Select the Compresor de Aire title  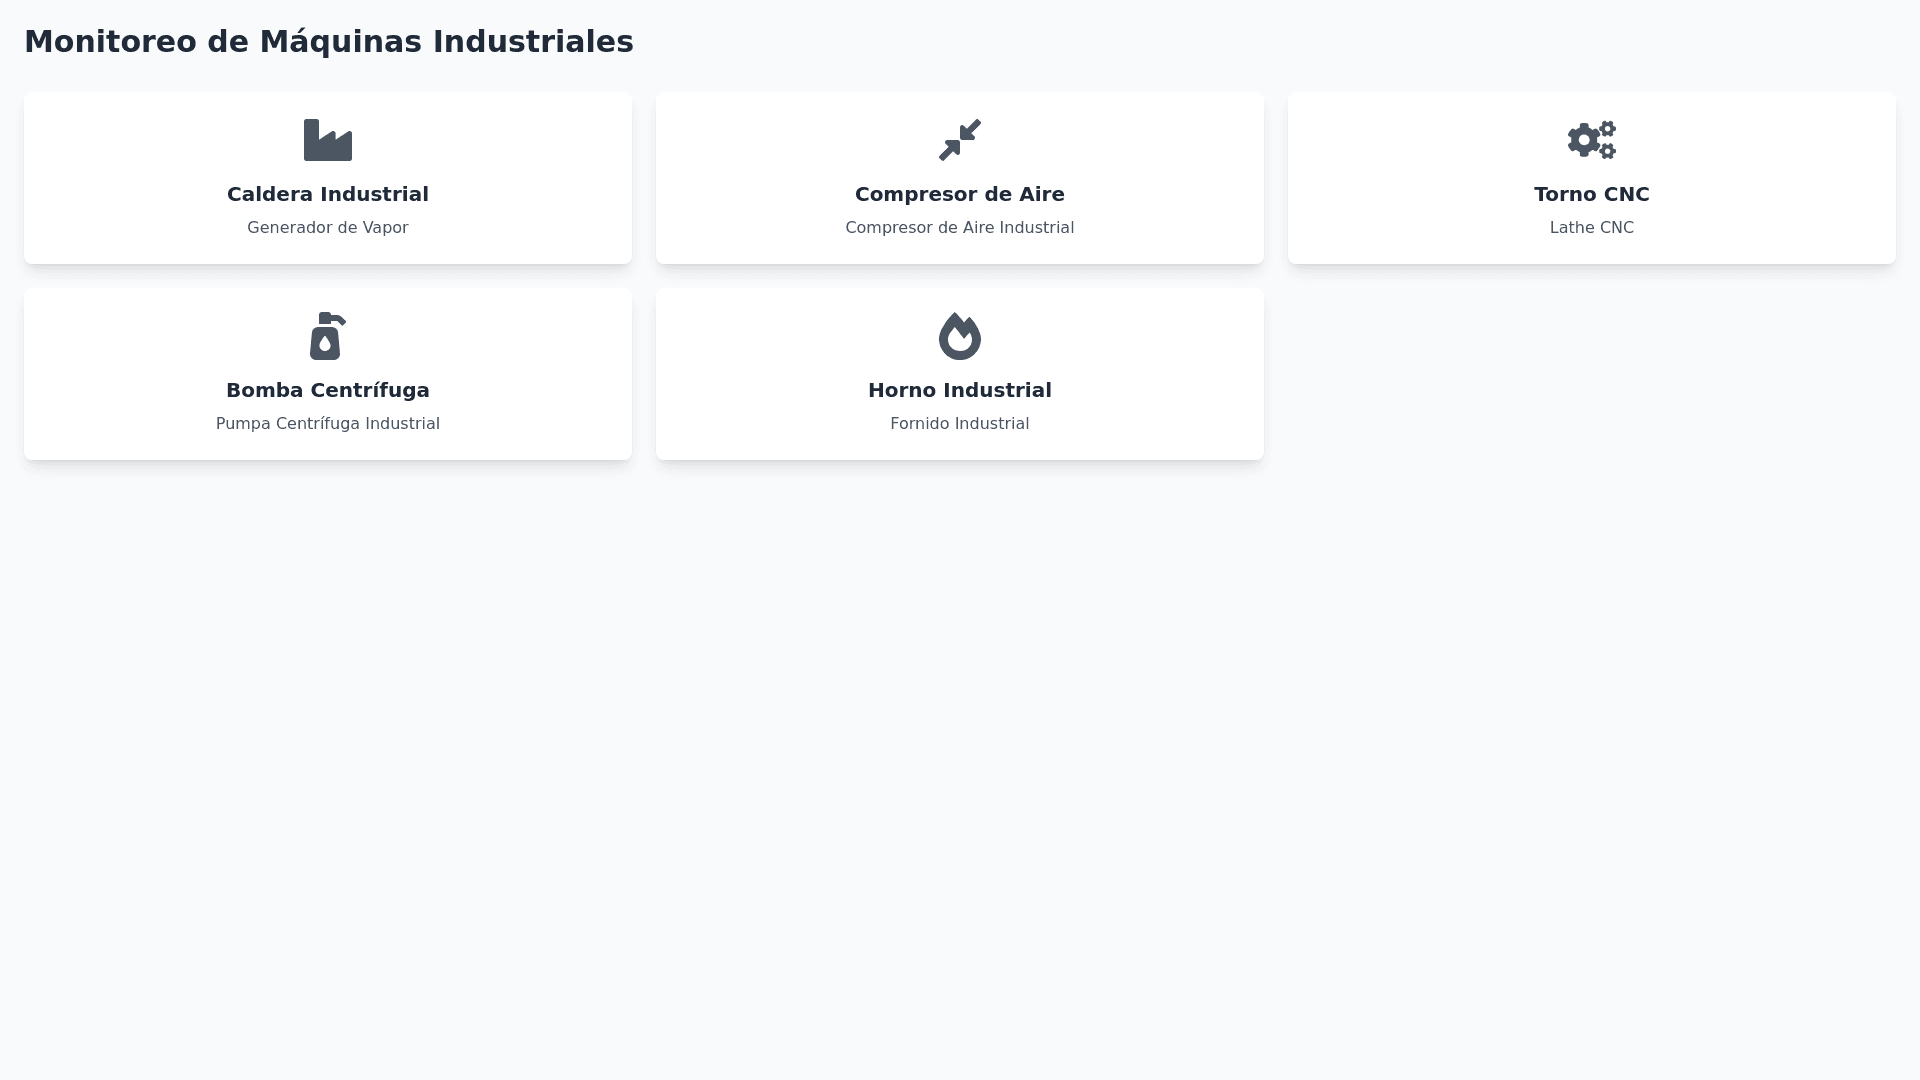coord(960,194)
